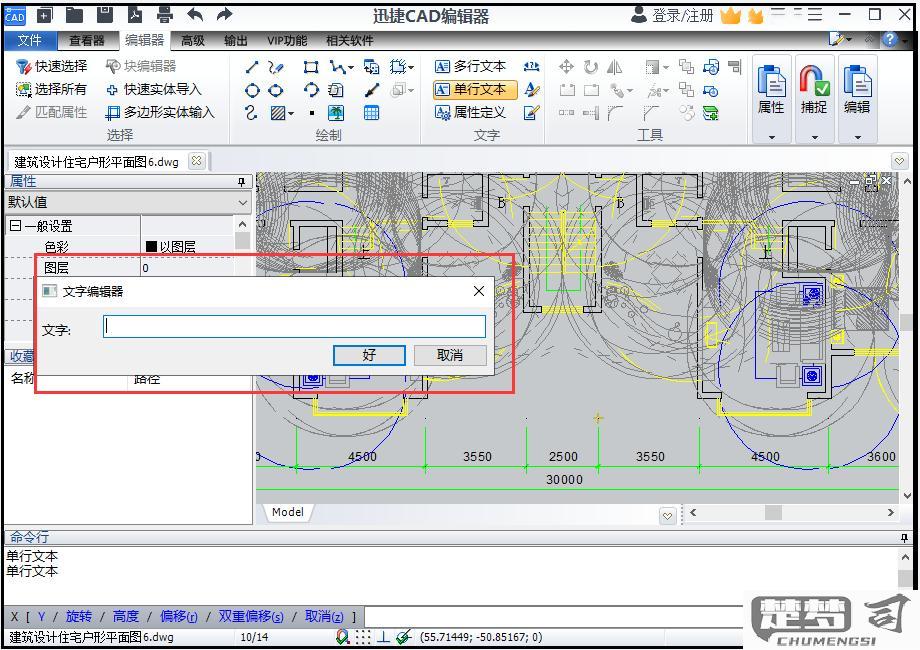Select the Line drawing tool
This screenshot has width=920, height=650.
point(252,67)
